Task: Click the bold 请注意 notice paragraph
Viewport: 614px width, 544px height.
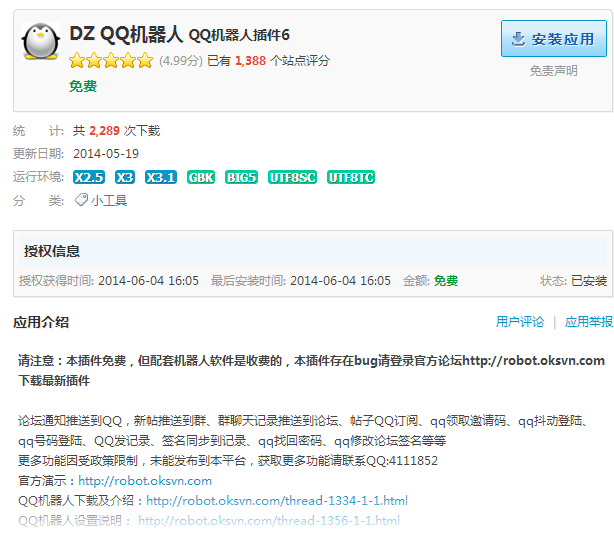Action: click(311, 370)
